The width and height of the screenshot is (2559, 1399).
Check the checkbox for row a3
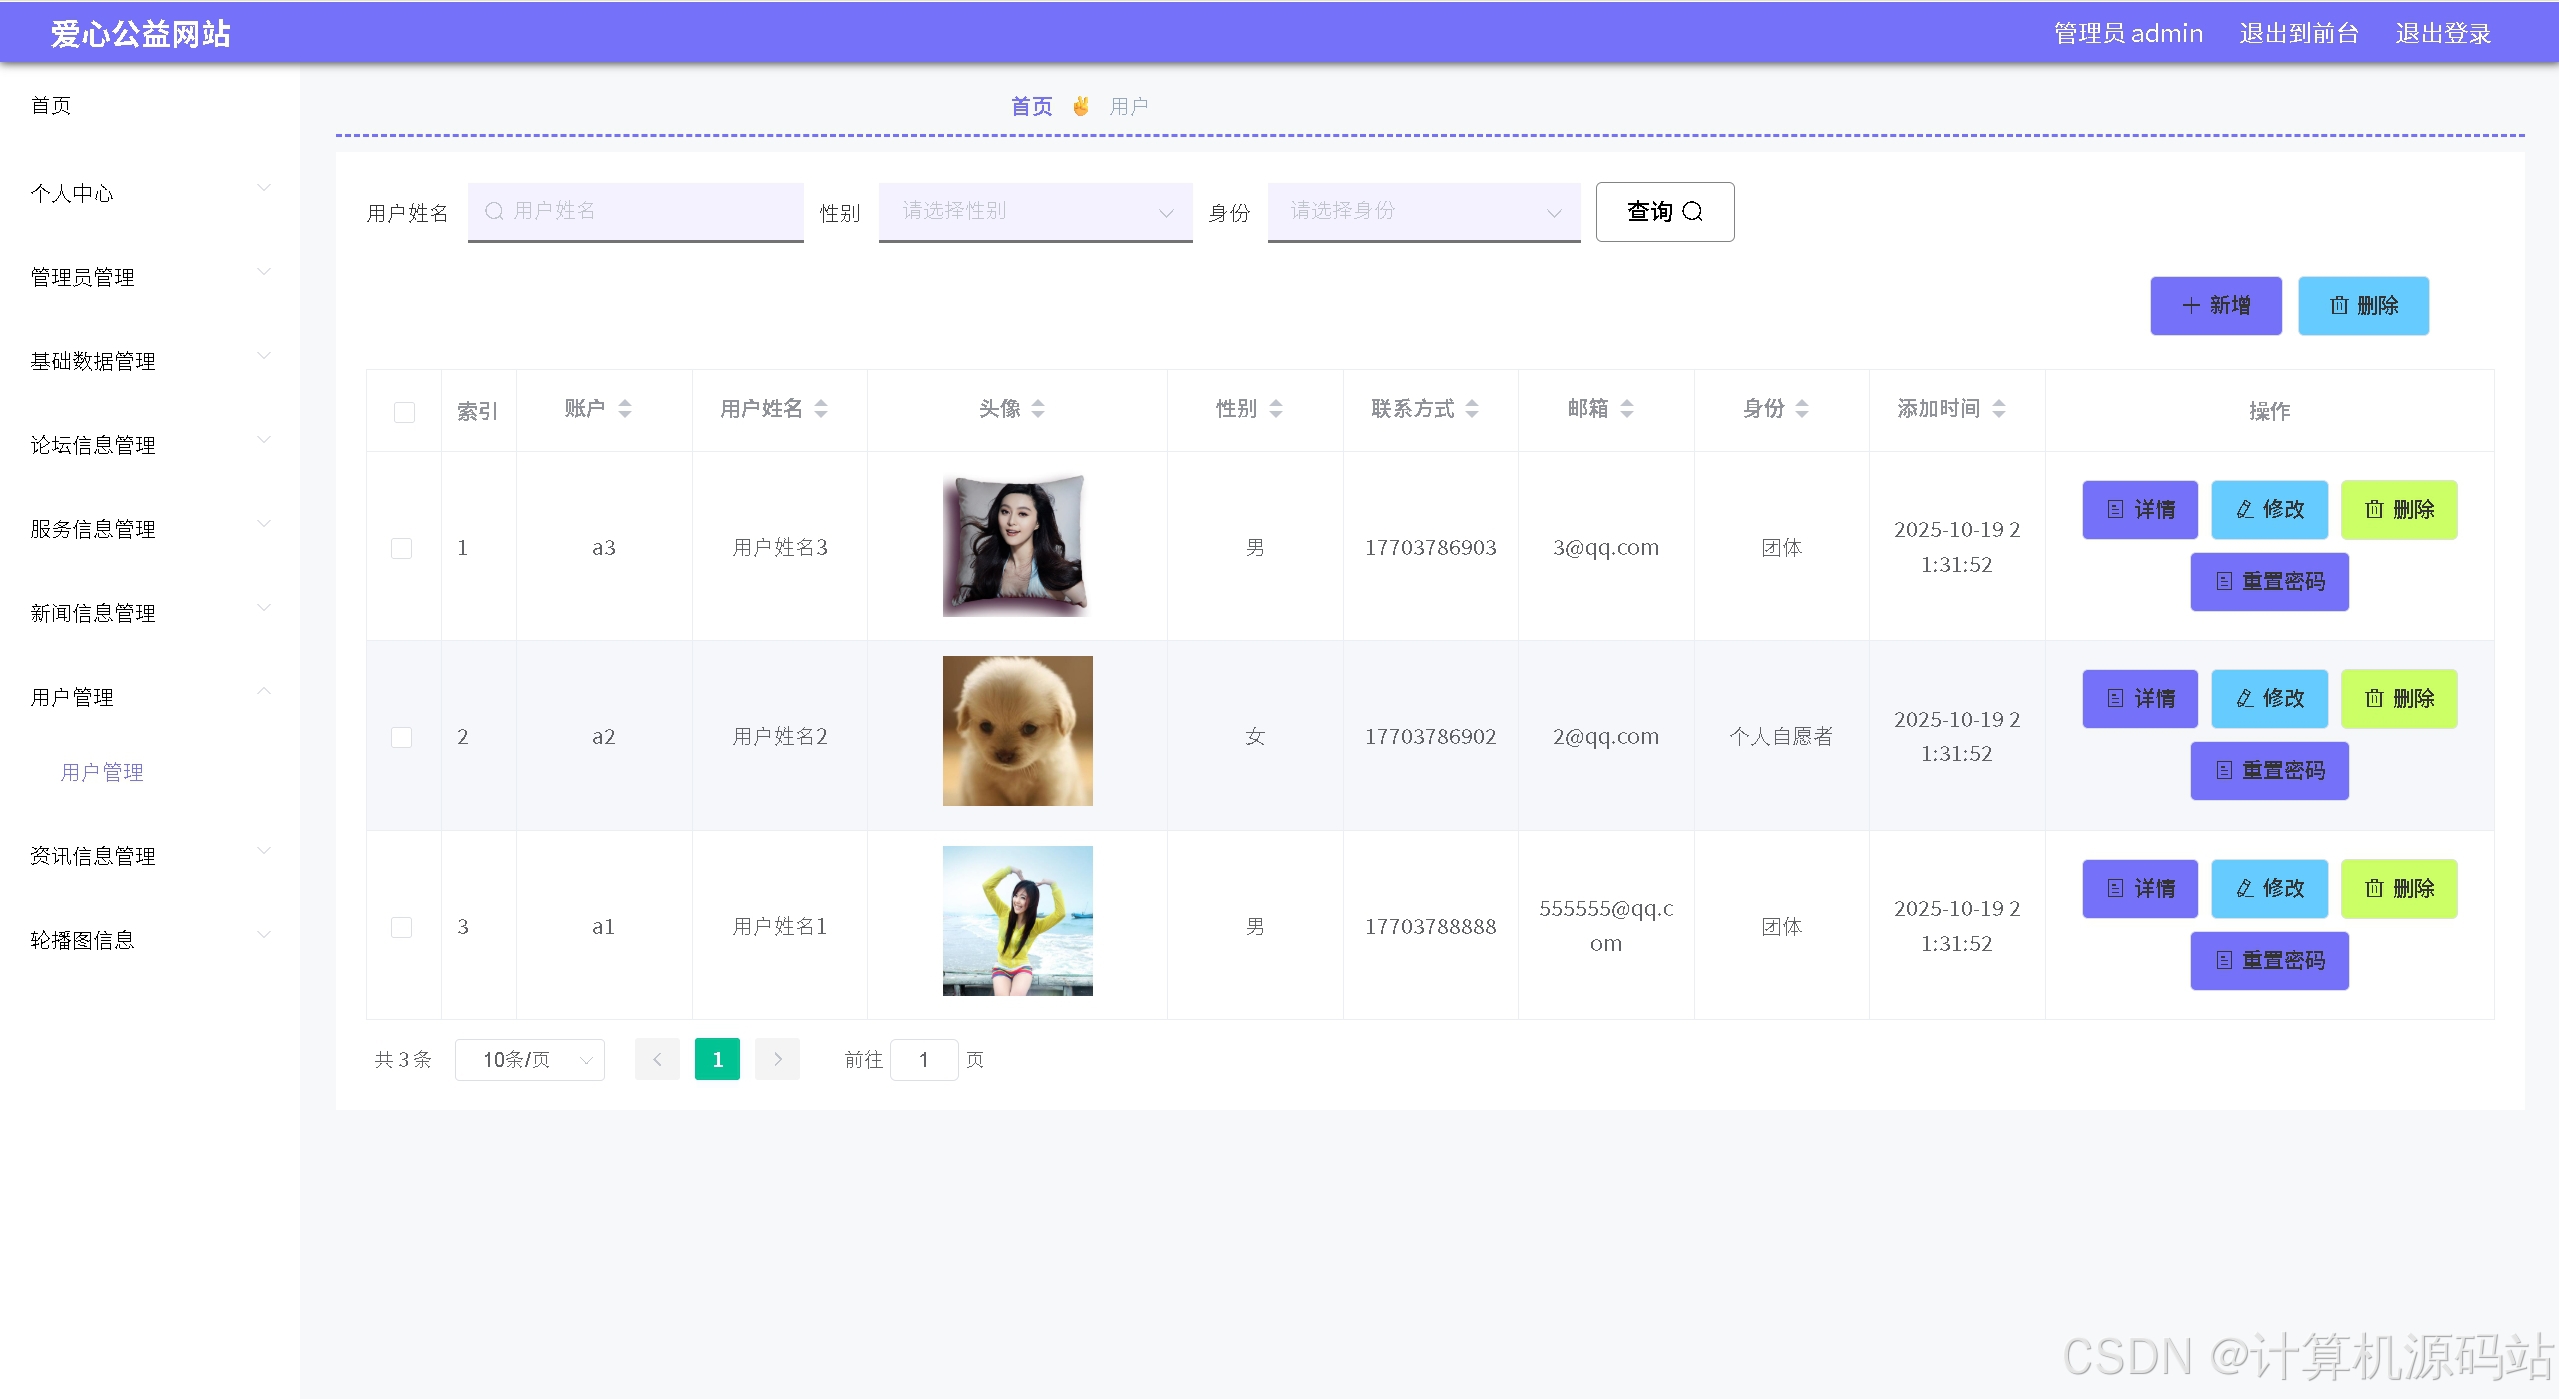click(401, 548)
